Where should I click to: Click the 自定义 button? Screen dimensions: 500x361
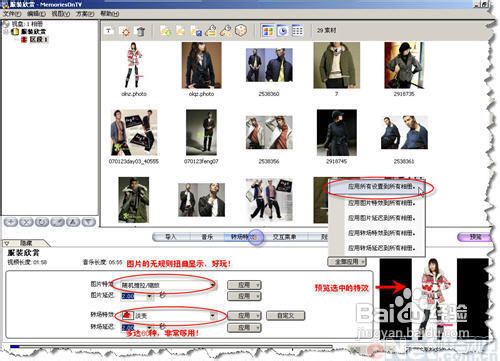point(286,315)
